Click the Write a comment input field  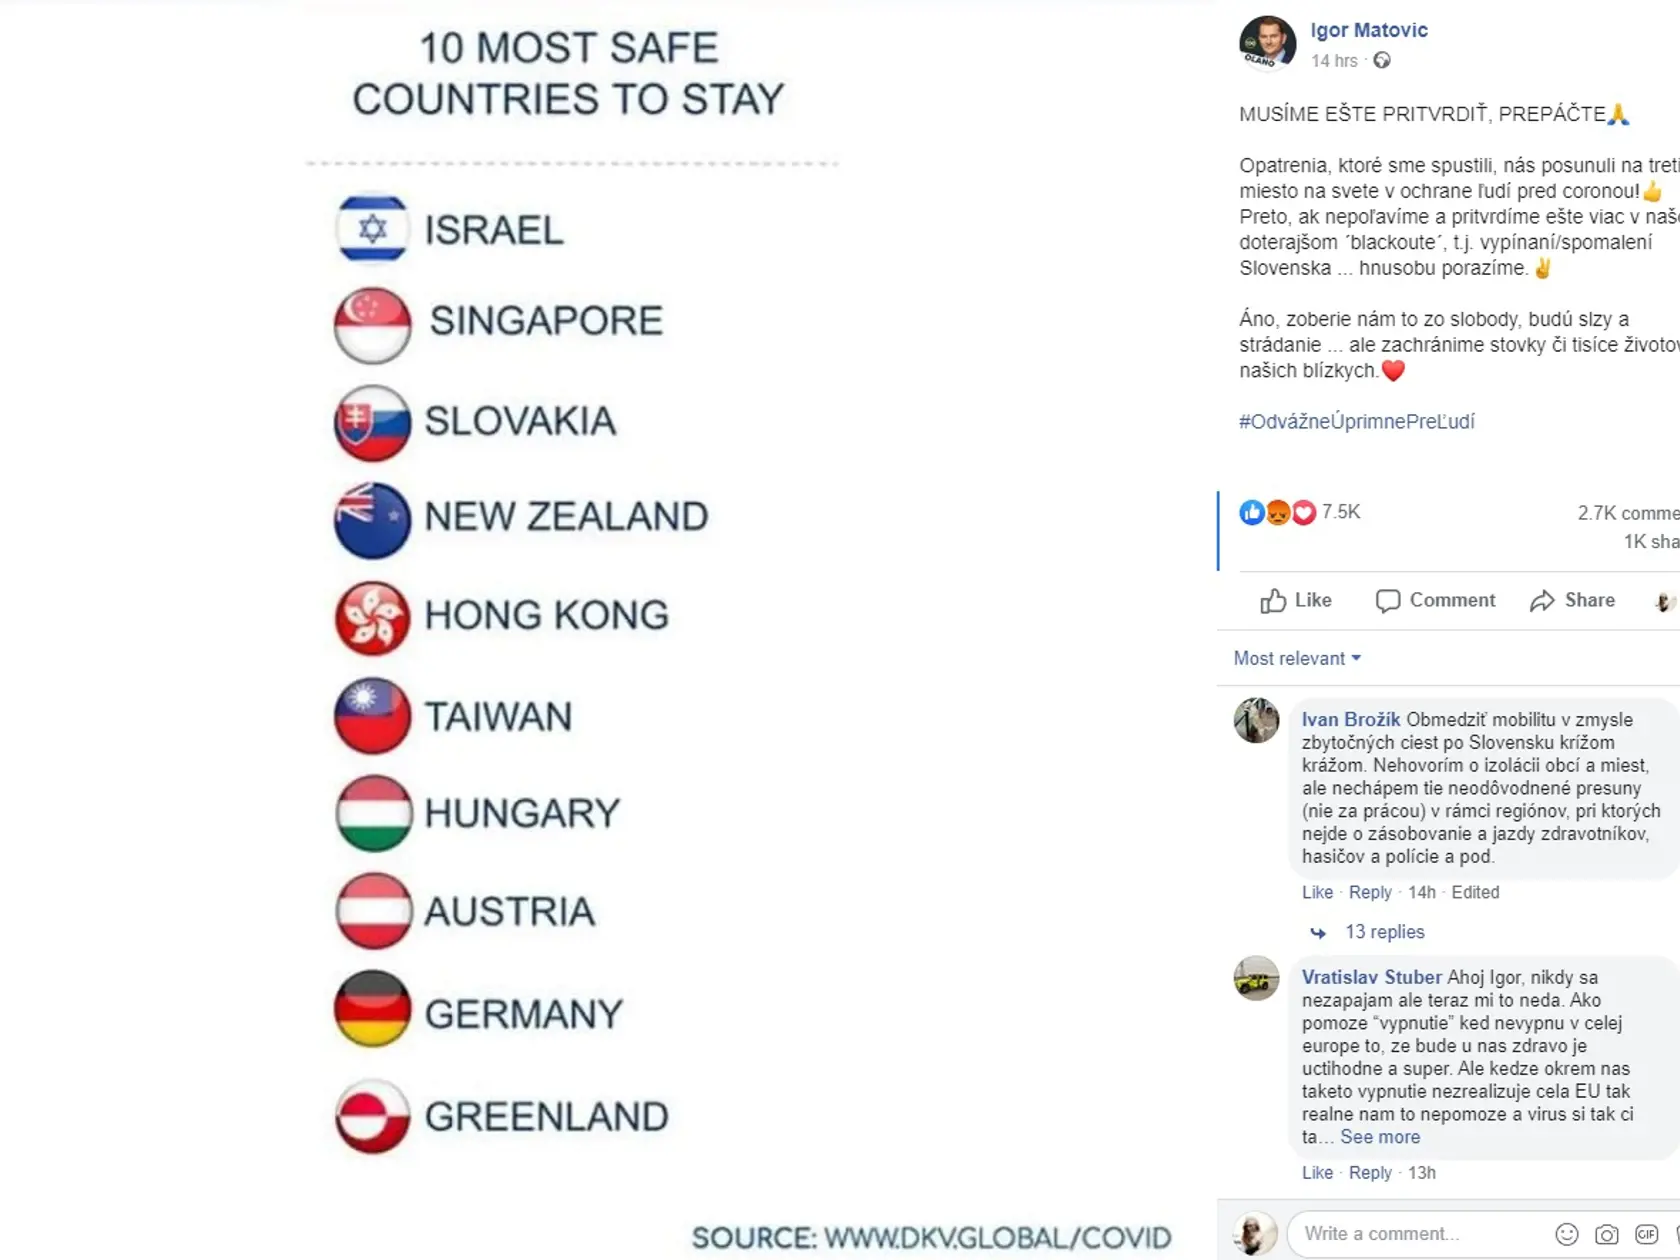1420,1234
